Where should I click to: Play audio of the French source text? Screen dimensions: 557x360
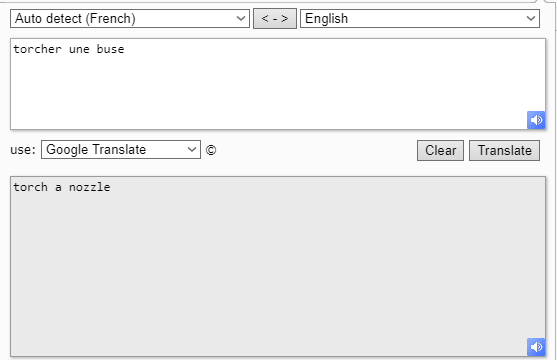tap(536, 120)
